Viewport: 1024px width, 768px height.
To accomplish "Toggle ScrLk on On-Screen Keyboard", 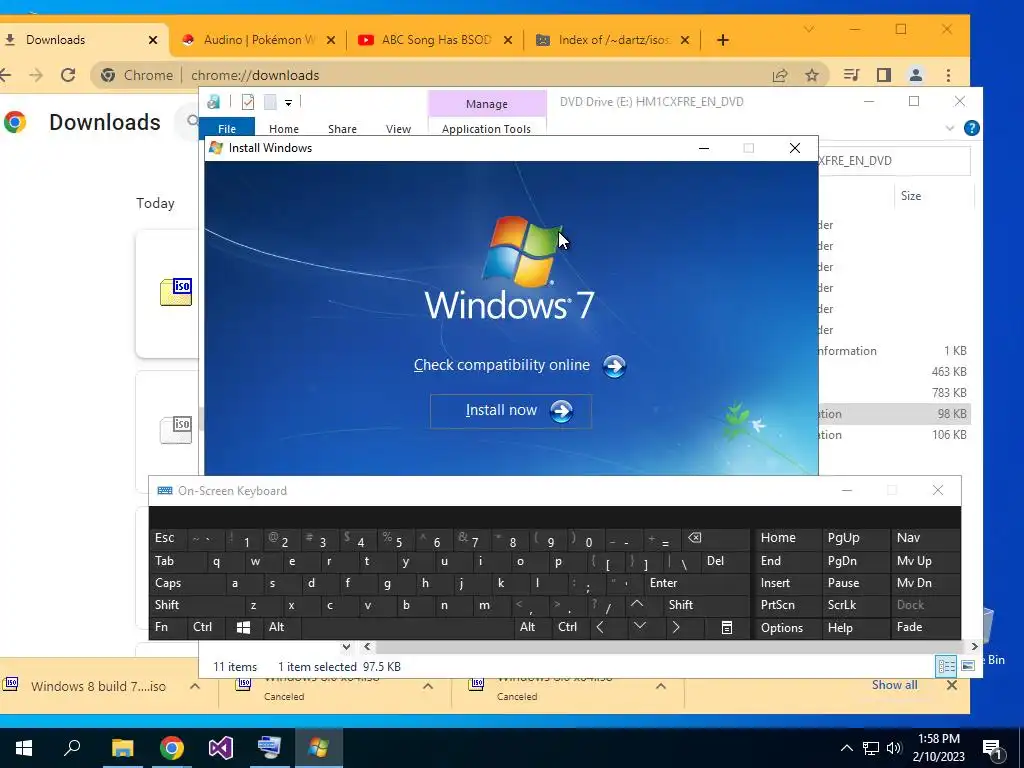I will tap(854, 605).
